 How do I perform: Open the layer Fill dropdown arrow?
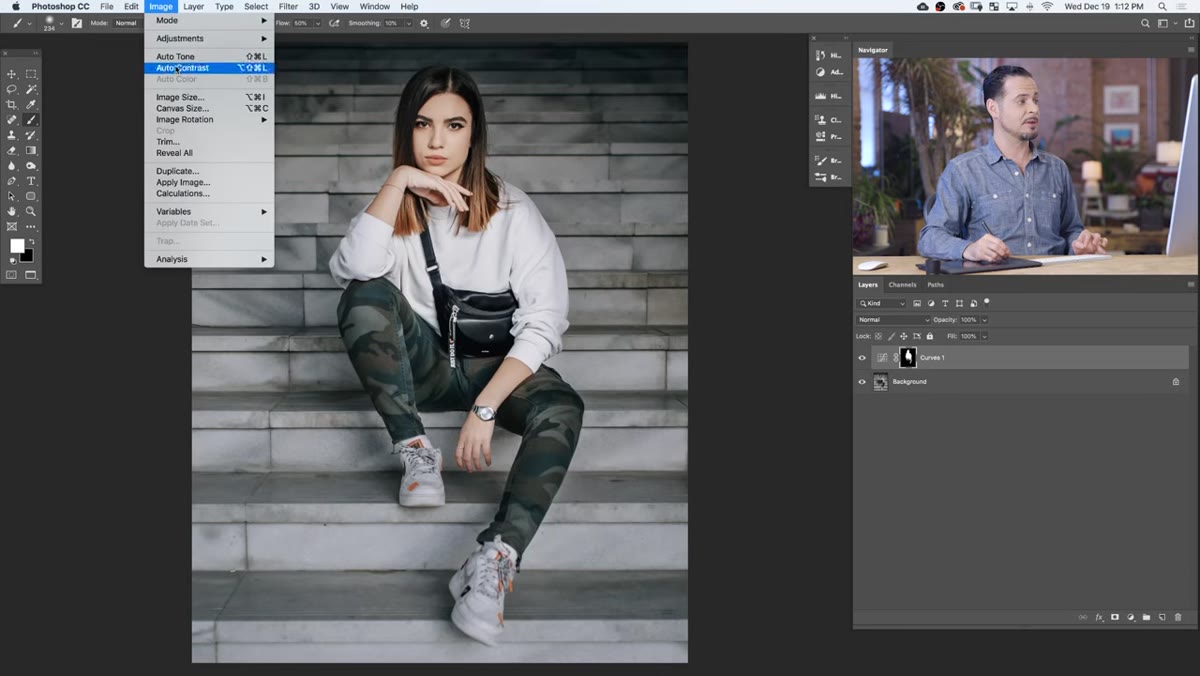point(984,336)
